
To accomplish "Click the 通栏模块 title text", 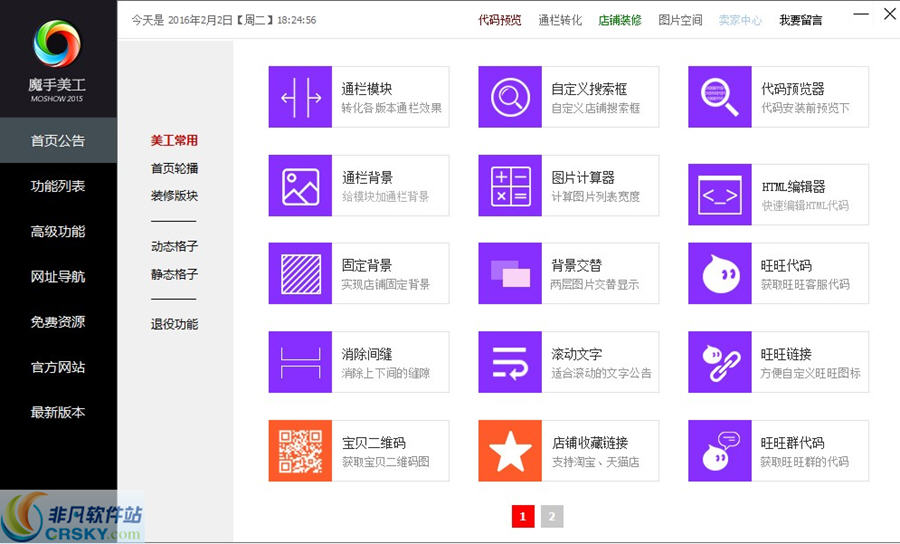I will (x=367, y=89).
